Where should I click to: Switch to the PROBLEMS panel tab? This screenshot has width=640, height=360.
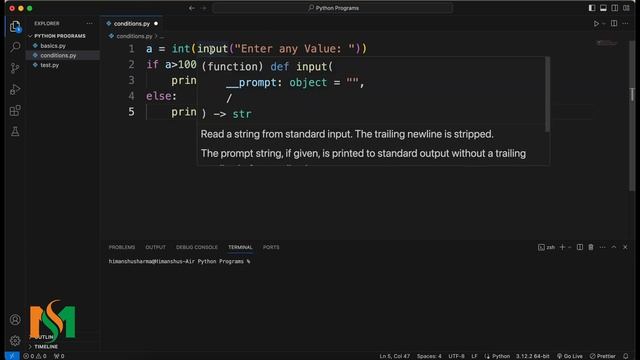coord(122,247)
